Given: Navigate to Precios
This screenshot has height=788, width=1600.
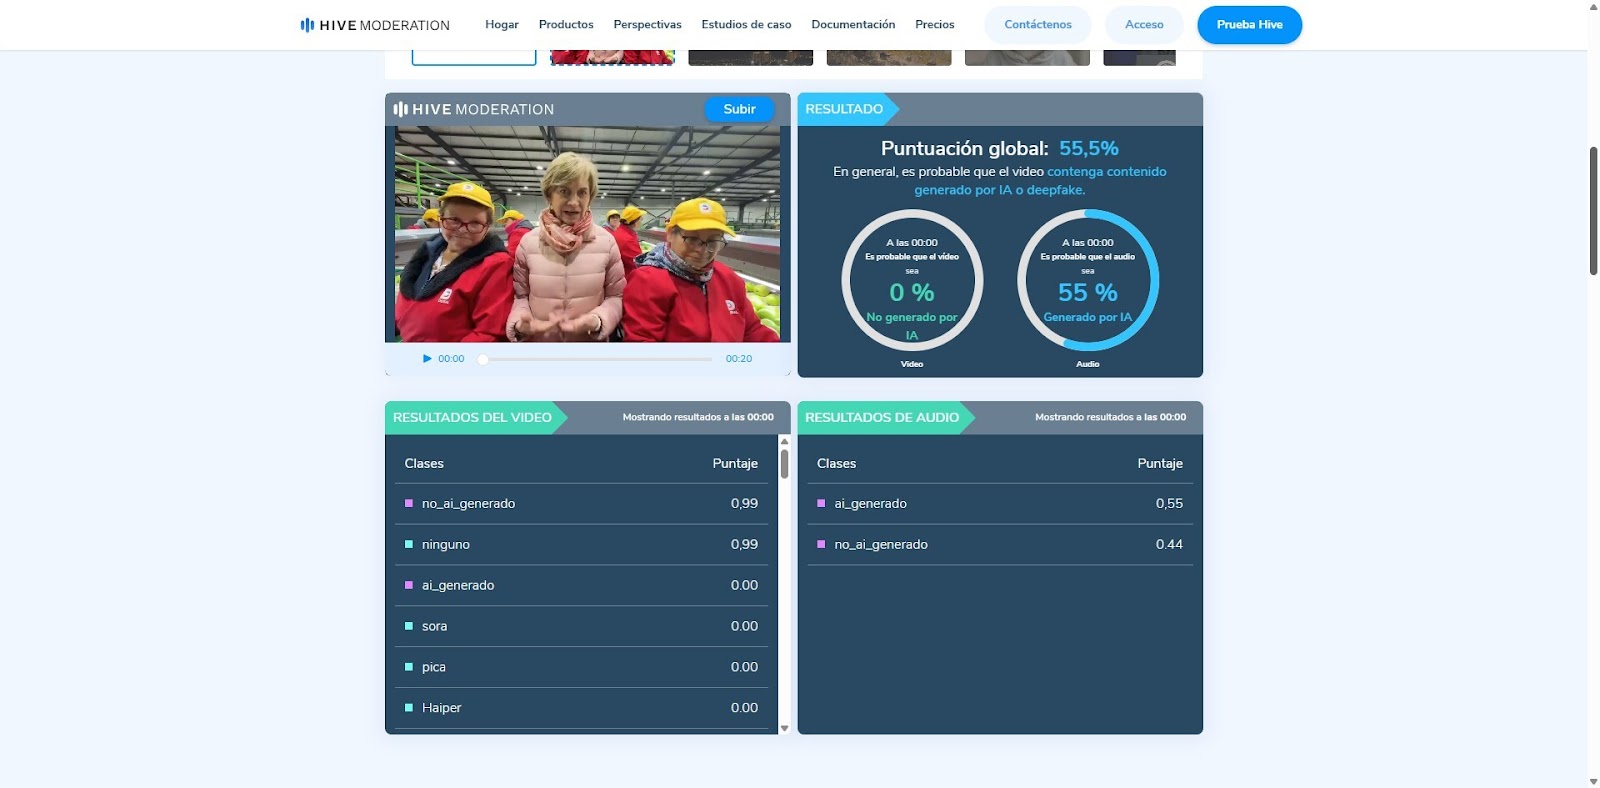Looking at the screenshot, I should click(x=934, y=24).
